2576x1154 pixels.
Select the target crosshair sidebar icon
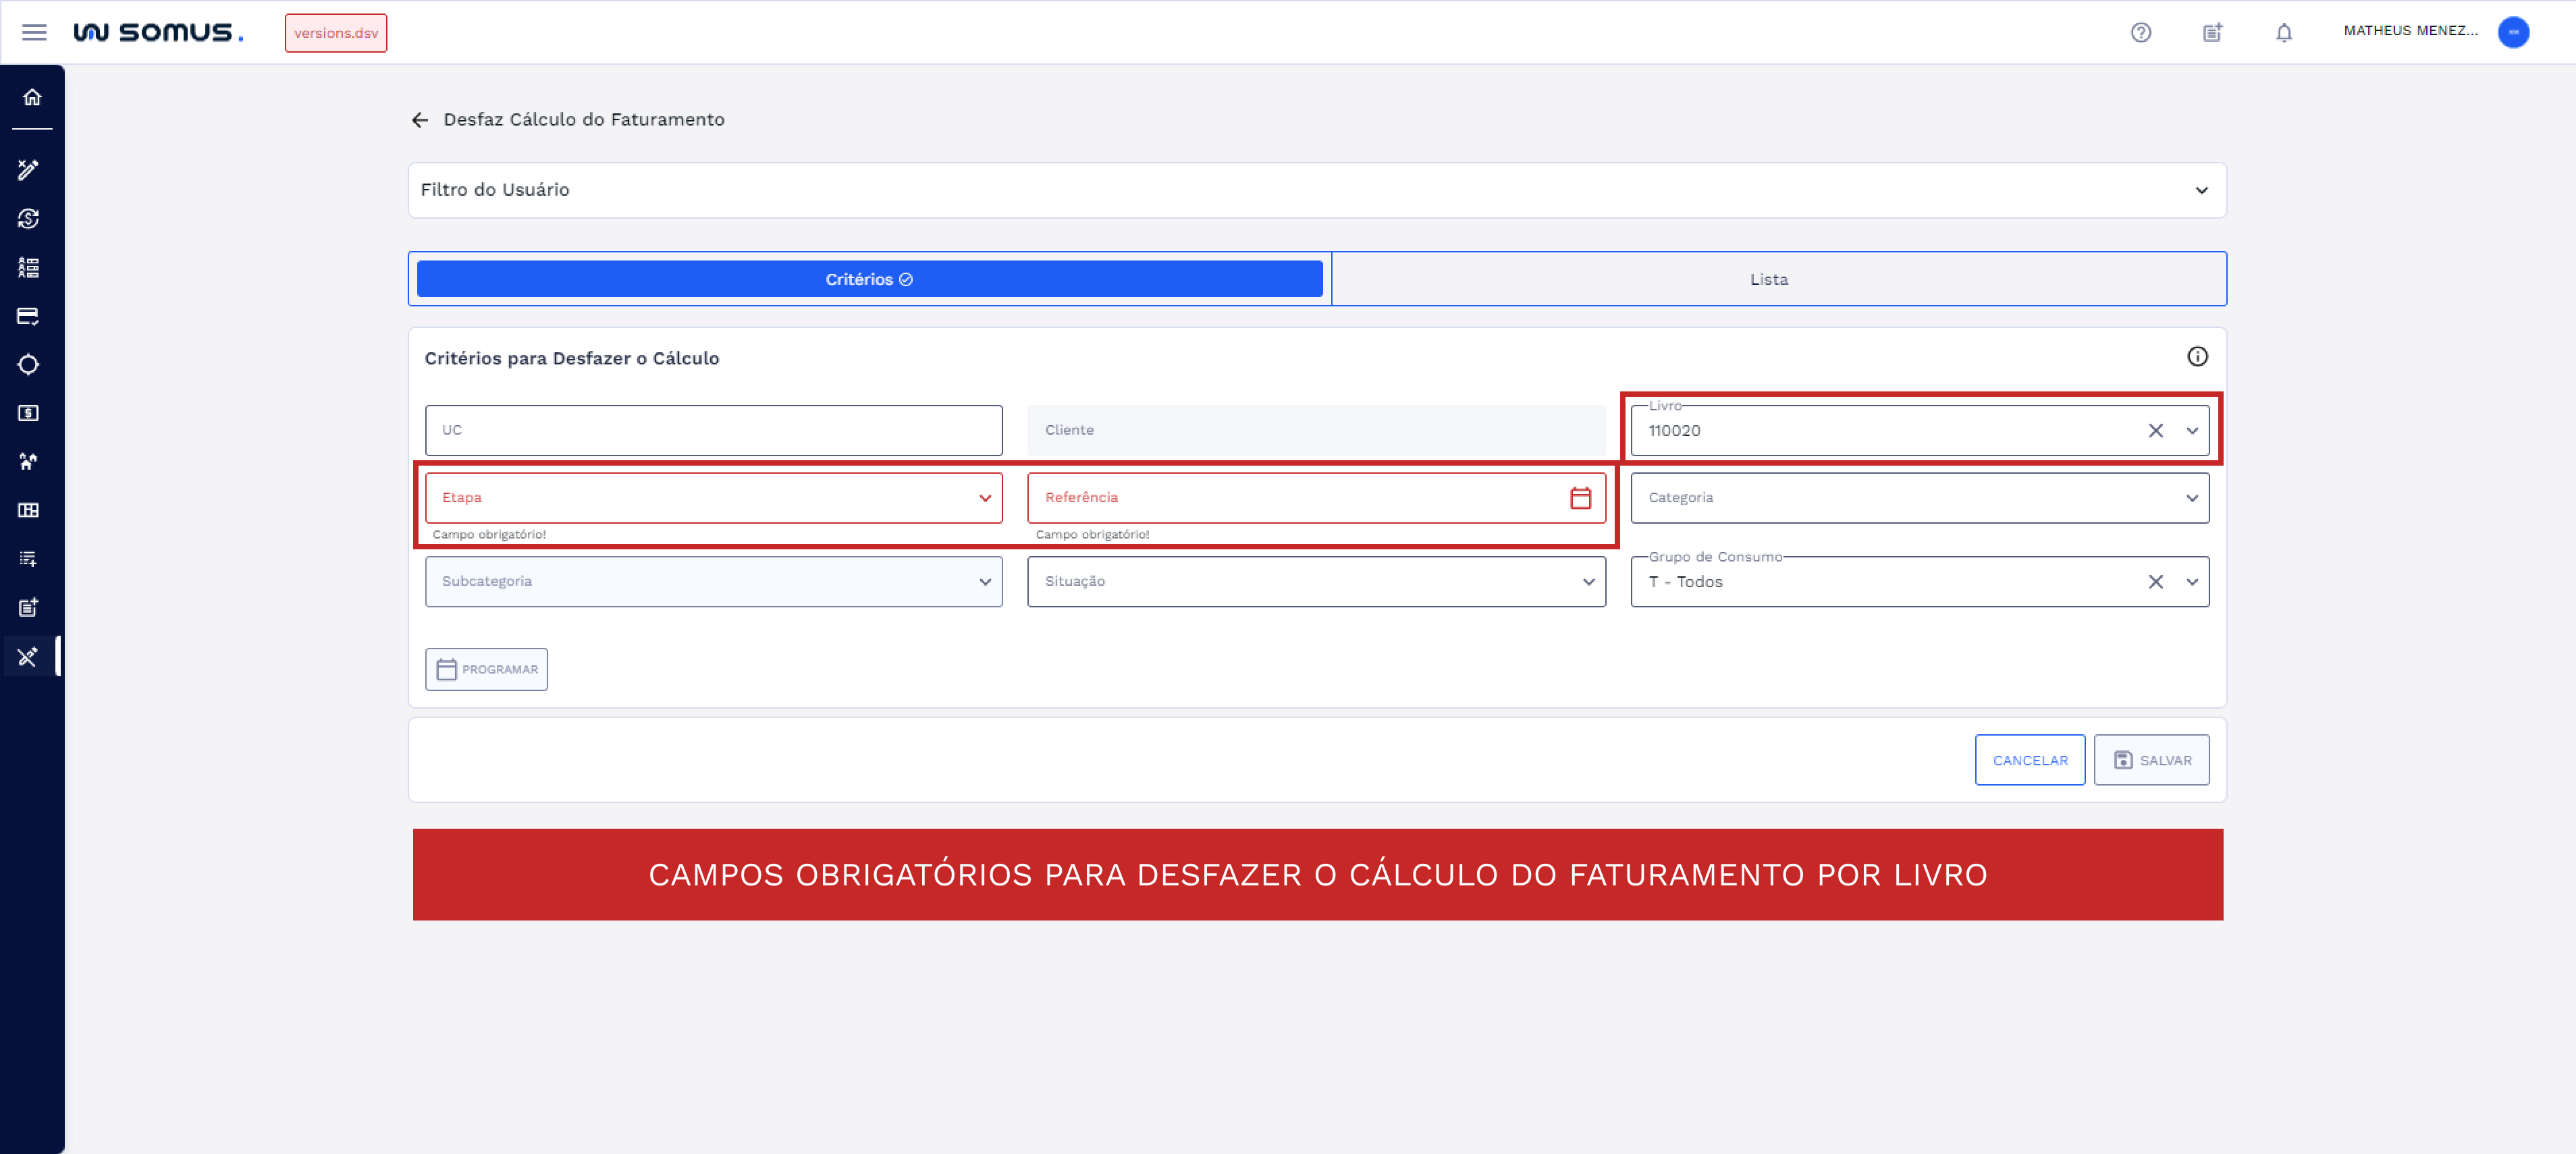(x=29, y=364)
